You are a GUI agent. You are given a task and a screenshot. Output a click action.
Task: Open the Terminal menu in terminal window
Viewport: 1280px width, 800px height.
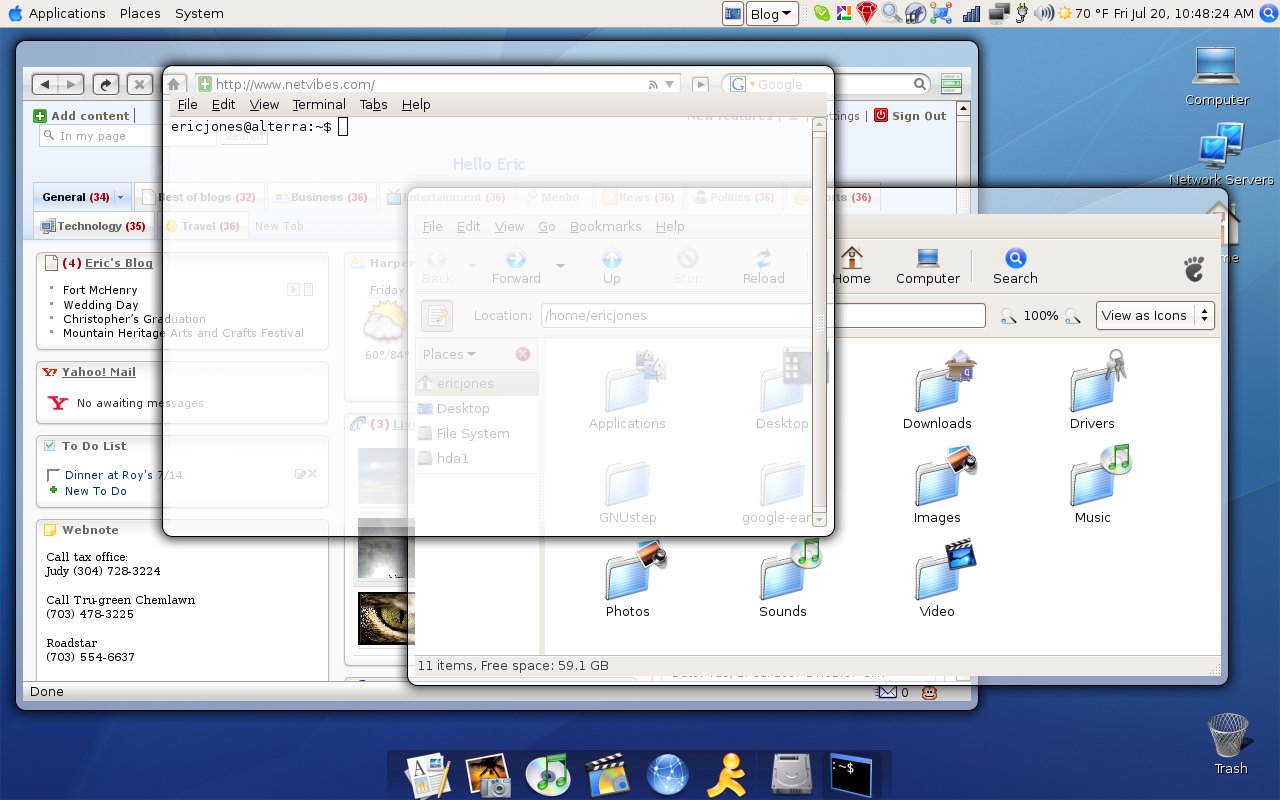[x=319, y=104]
